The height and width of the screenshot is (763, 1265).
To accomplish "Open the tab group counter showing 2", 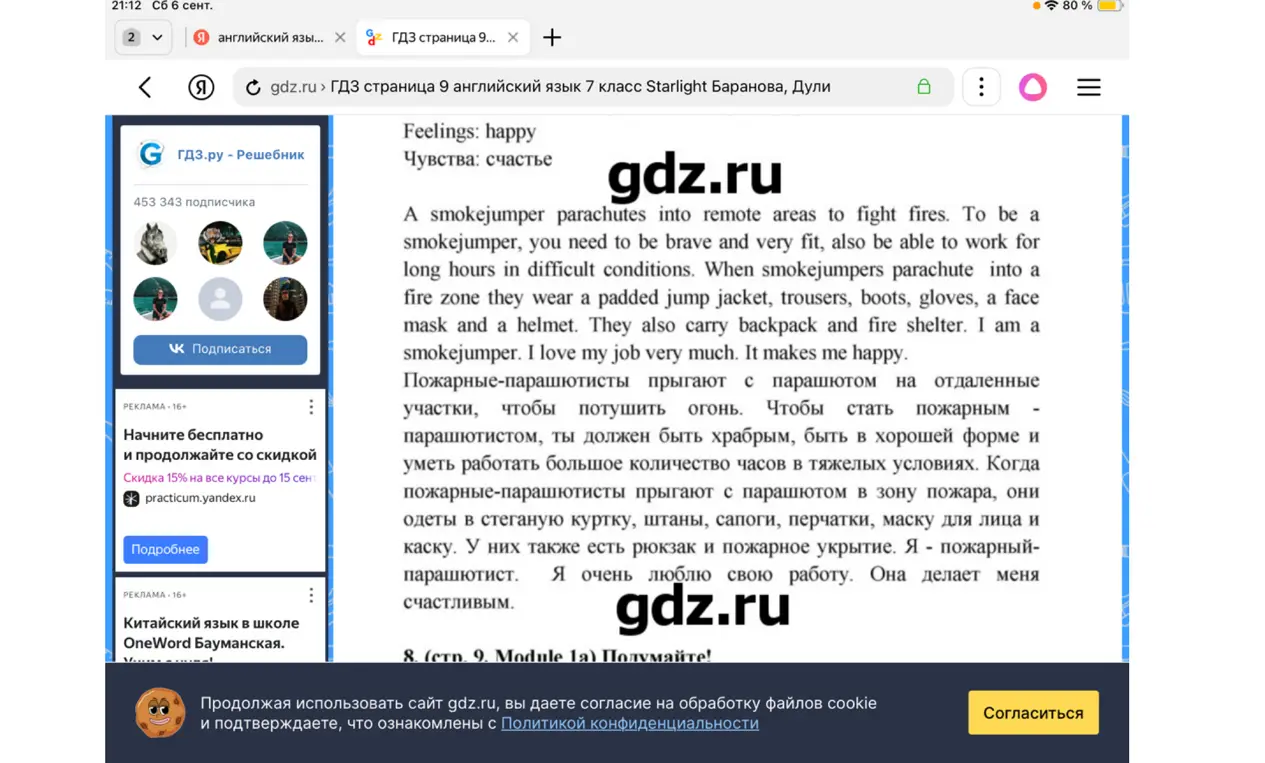I will [x=131, y=37].
